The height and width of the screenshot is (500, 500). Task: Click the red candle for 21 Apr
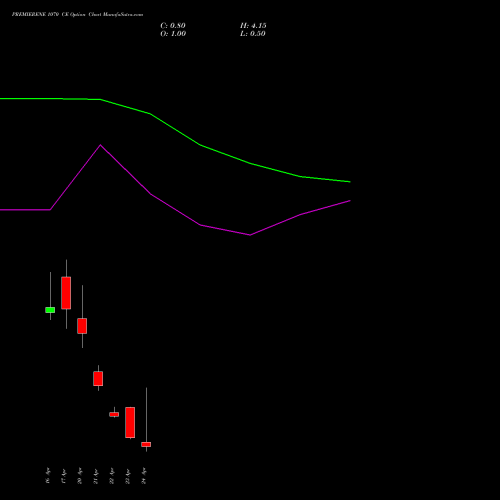coord(98,379)
